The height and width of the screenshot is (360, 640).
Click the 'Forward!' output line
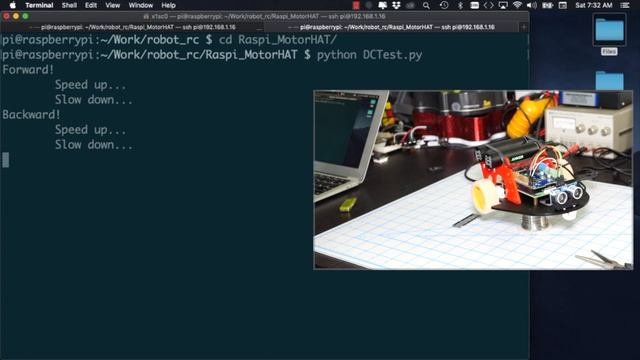28,70
